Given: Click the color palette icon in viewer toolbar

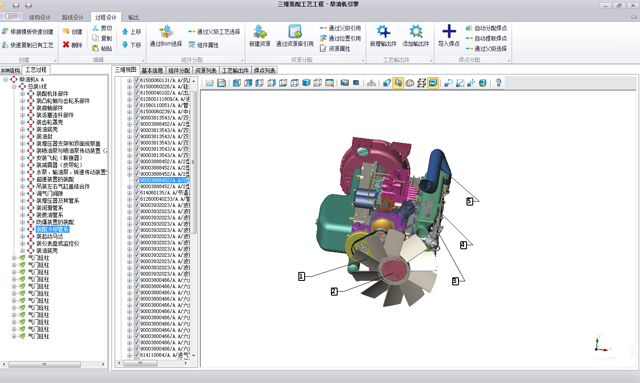Looking at the screenshot, I should (409, 83).
